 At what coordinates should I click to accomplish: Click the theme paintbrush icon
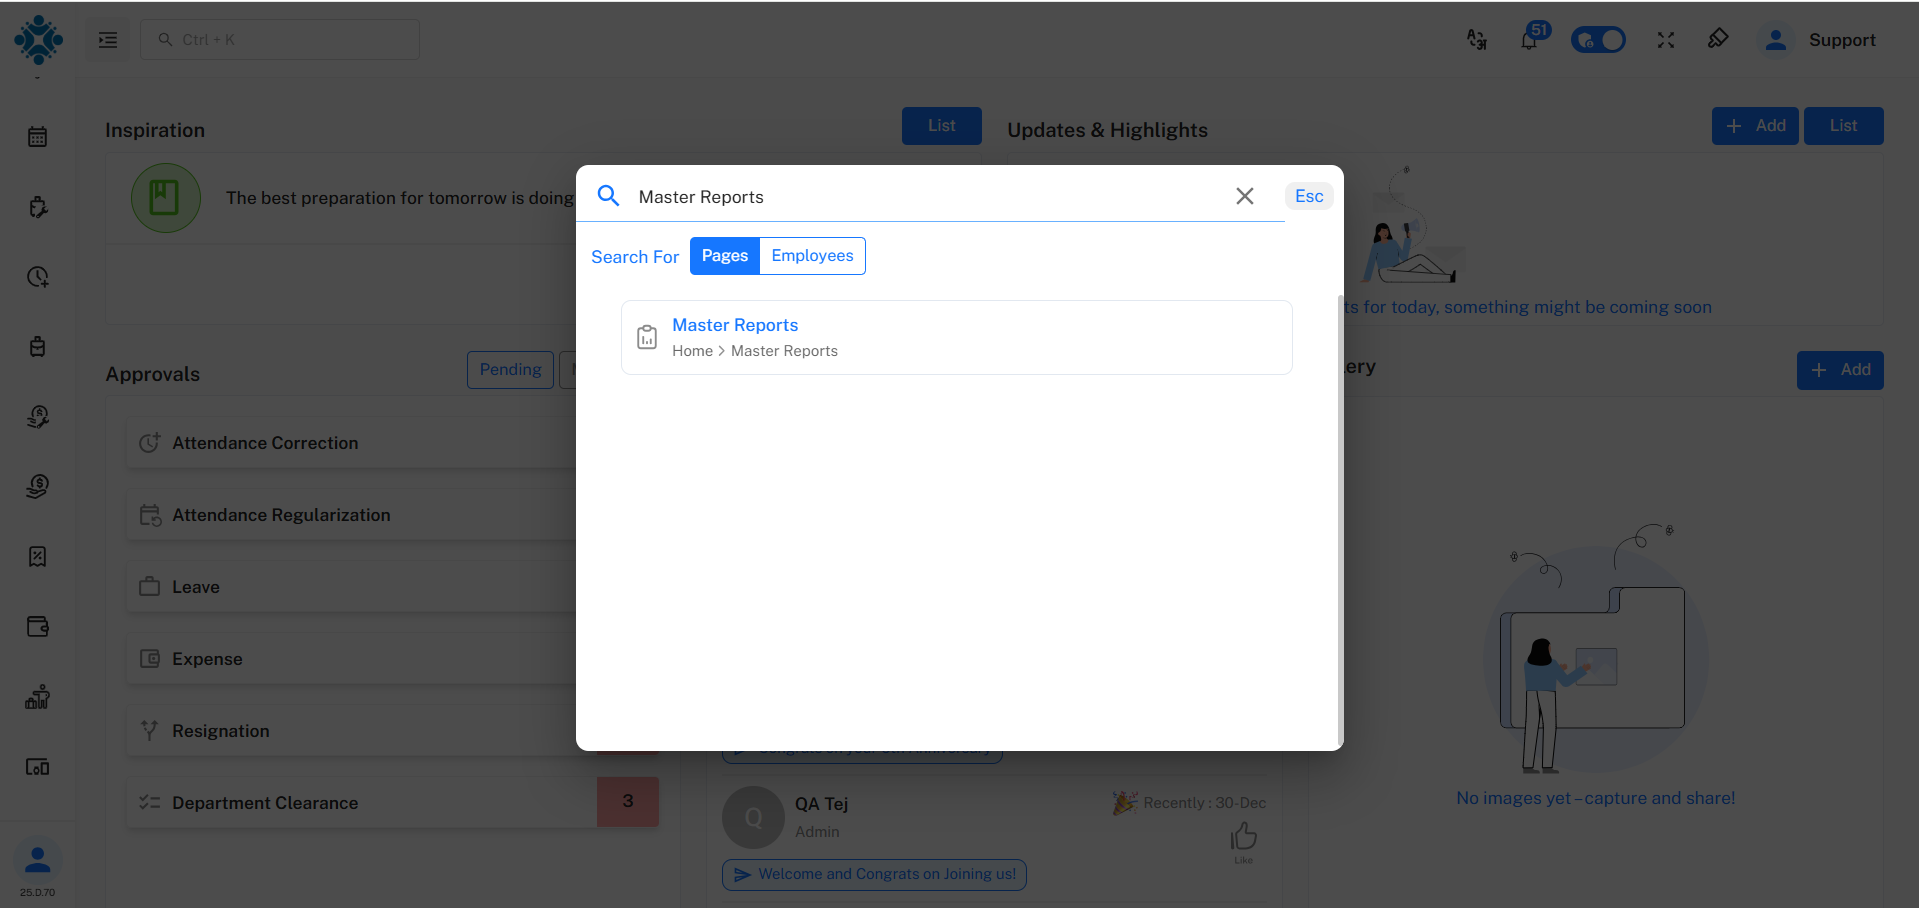click(x=1719, y=39)
